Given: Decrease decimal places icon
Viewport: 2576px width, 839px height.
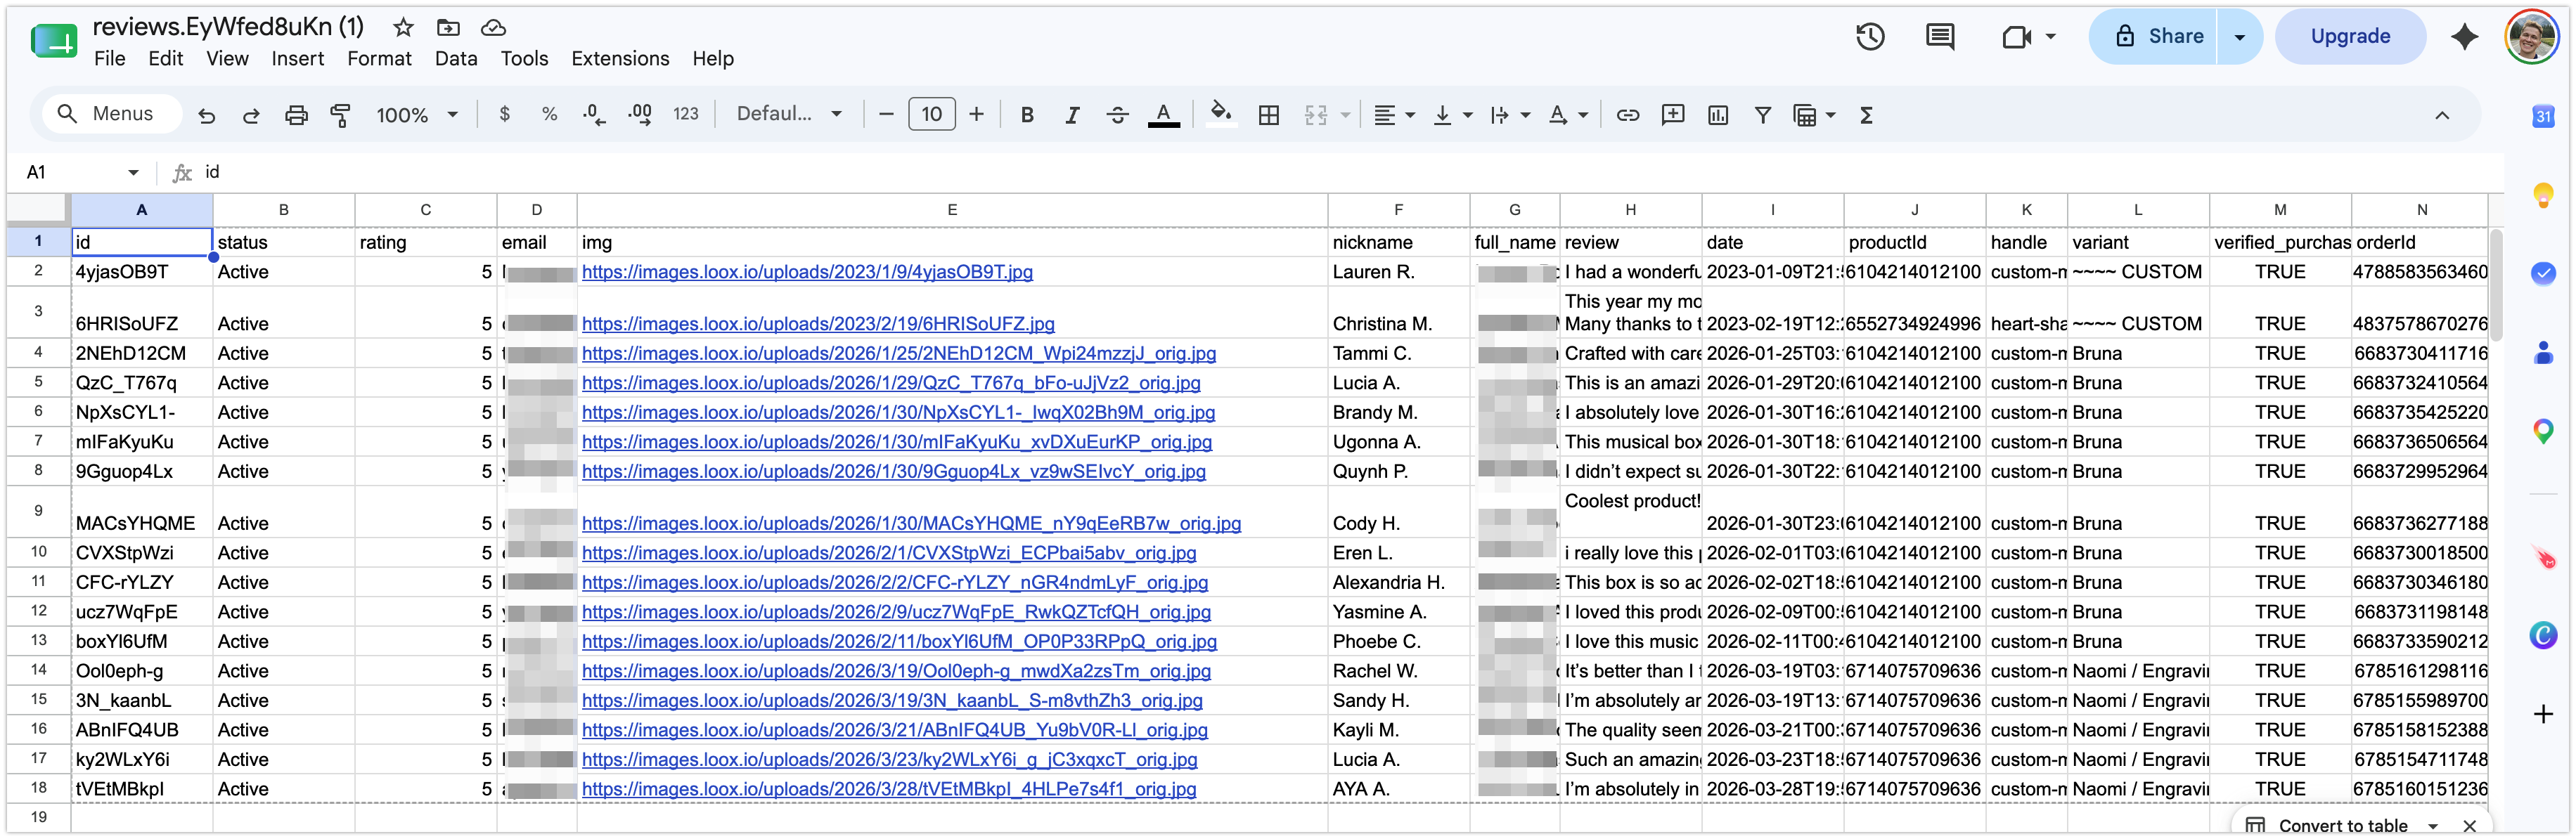Looking at the screenshot, I should [x=594, y=115].
